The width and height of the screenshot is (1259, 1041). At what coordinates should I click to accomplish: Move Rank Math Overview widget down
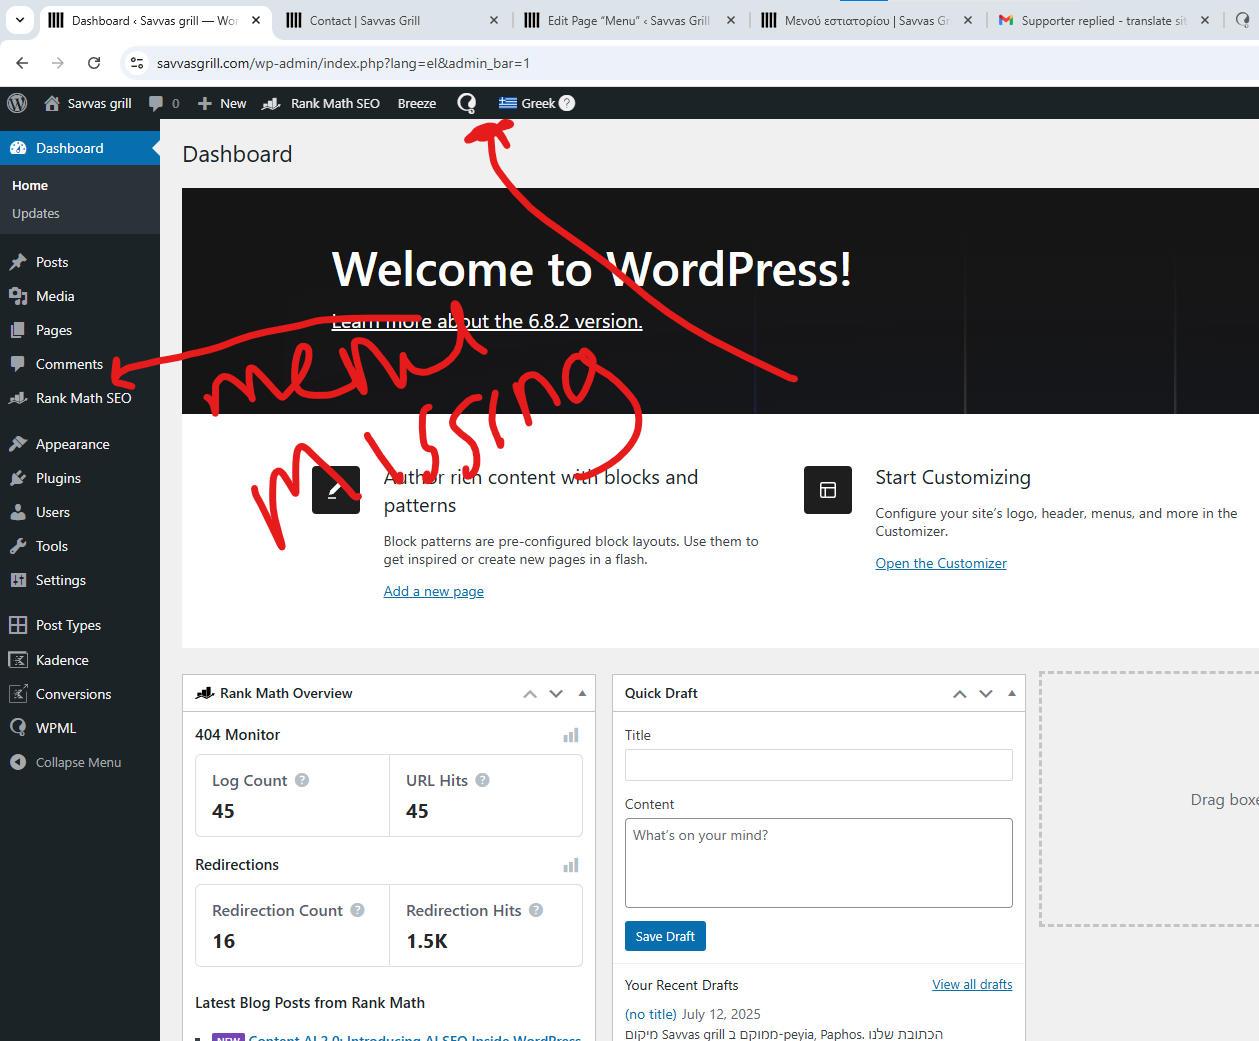(x=556, y=693)
